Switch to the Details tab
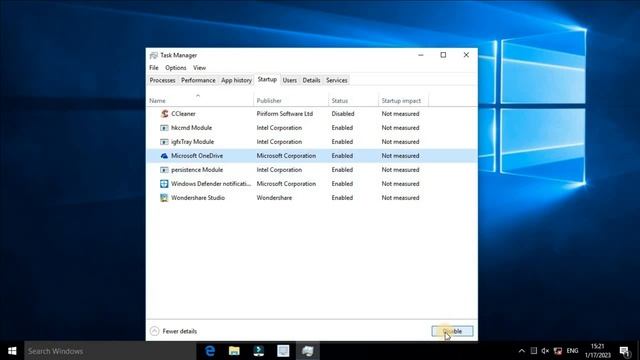The height and width of the screenshot is (360, 640). (311, 80)
